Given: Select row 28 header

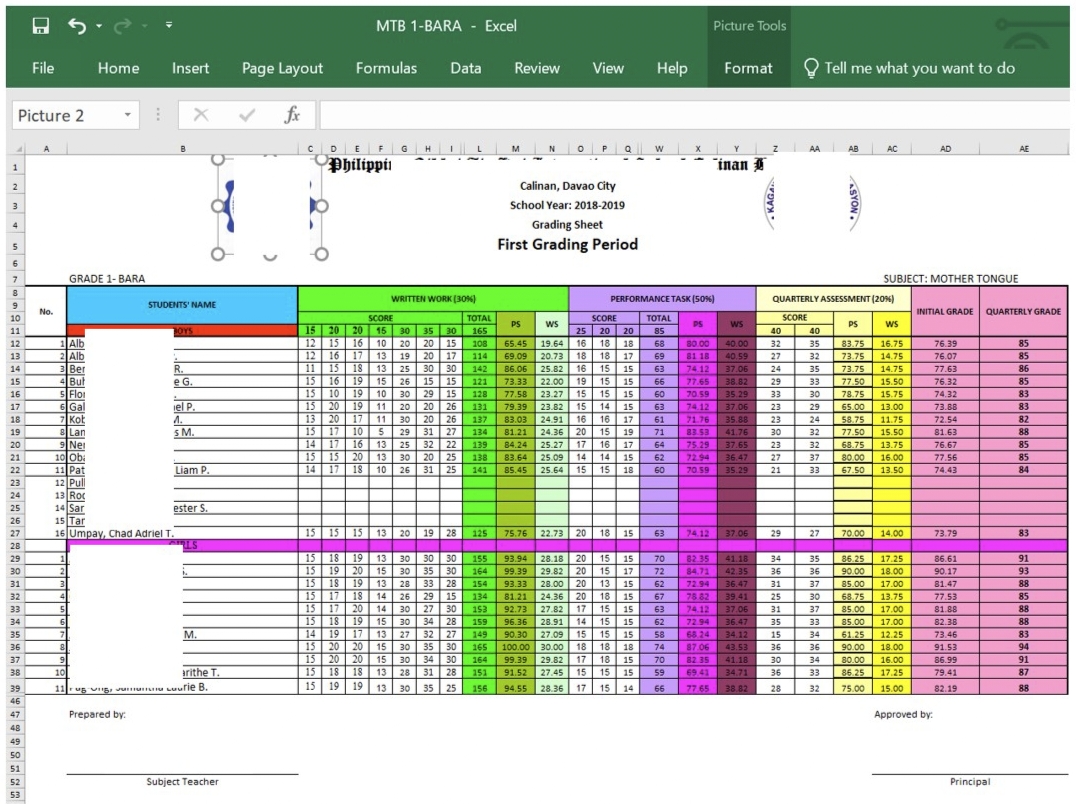Looking at the screenshot, I should [x=15, y=546].
